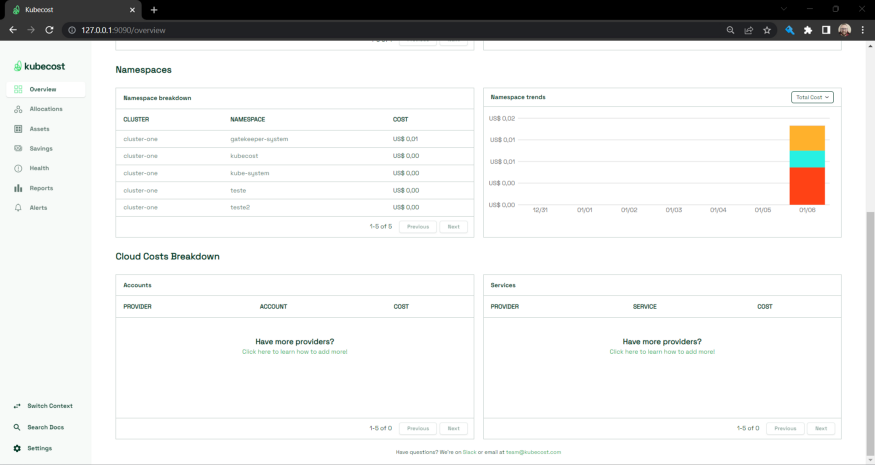The height and width of the screenshot is (465, 875).
Task: Click the browser address bar
Action: point(400,30)
